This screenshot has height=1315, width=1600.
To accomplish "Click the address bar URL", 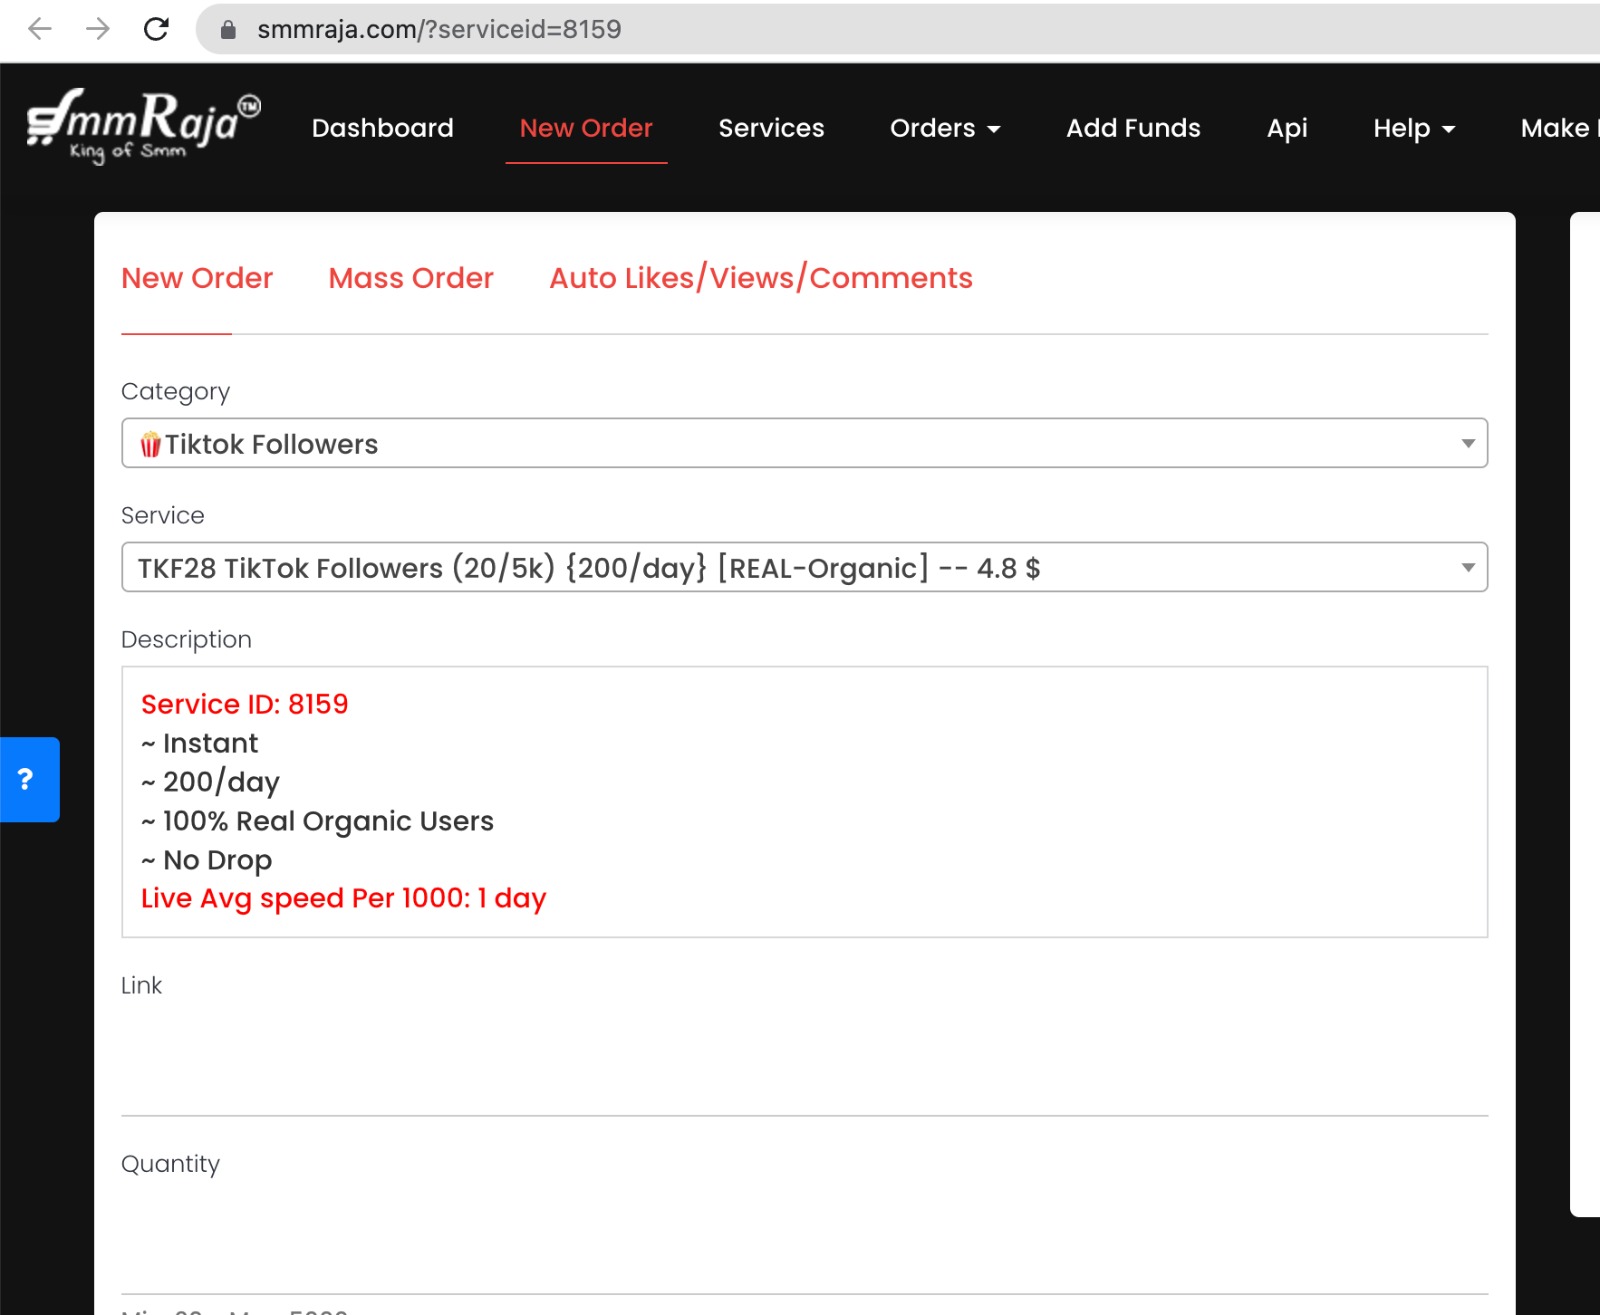I will (439, 29).
